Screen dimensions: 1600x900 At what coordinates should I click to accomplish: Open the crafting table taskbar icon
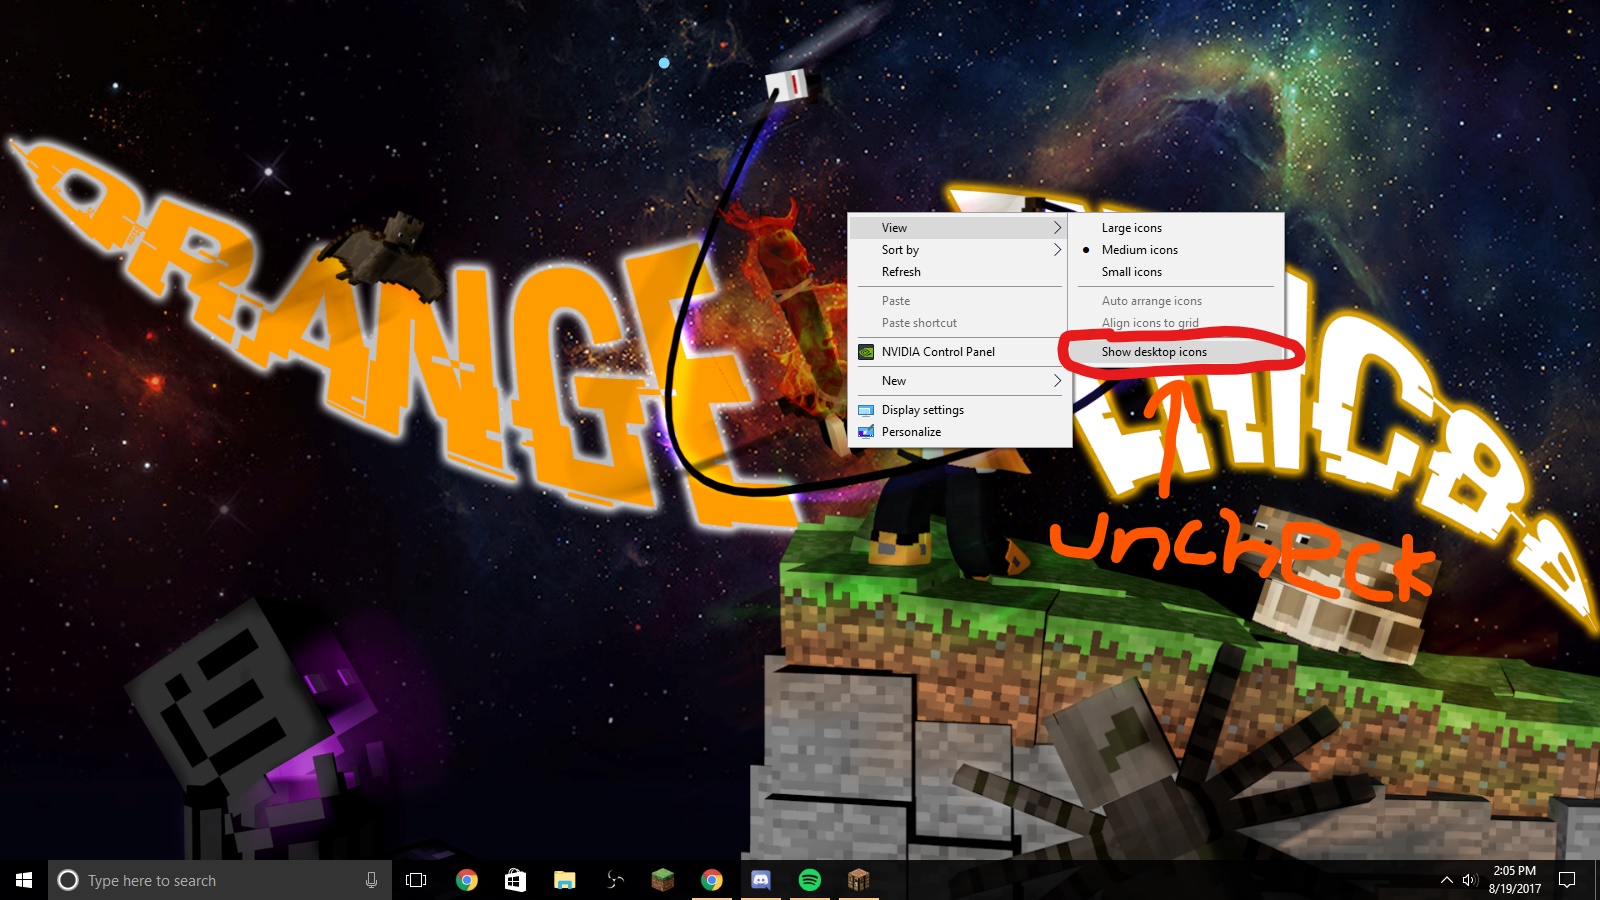click(x=859, y=880)
